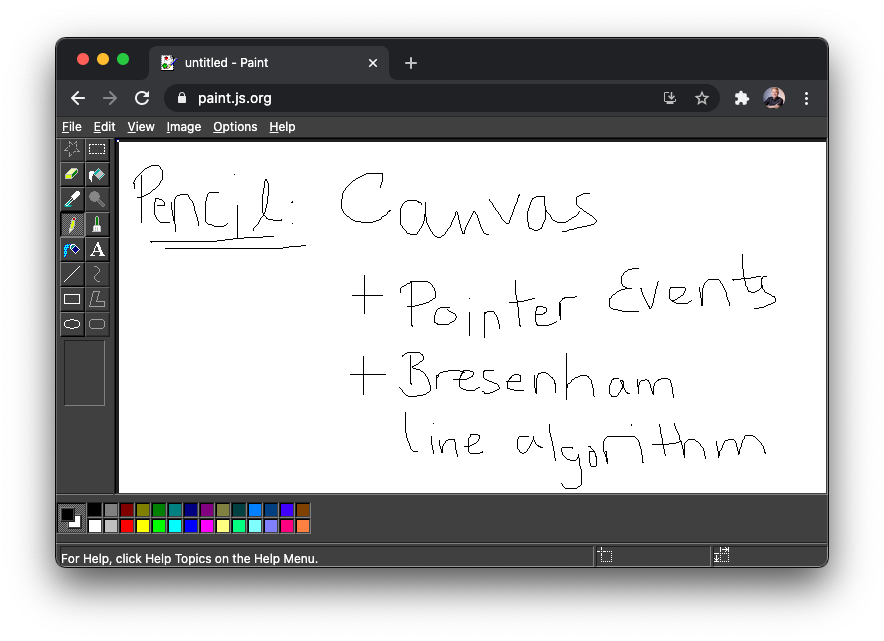Select the Line tool
The width and height of the screenshot is (884, 641).
click(72, 274)
